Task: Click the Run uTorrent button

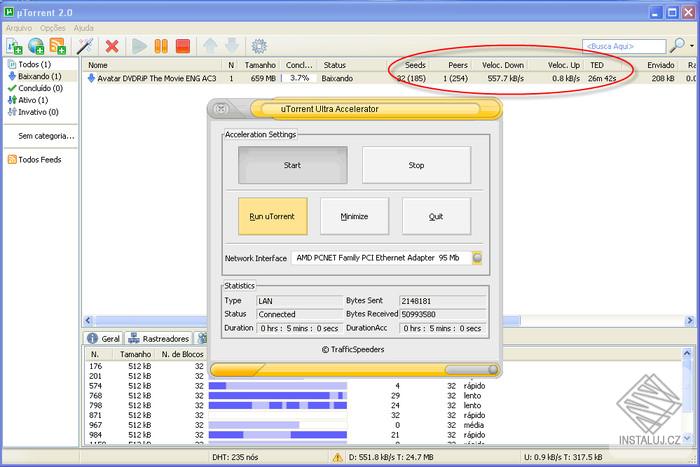Action: pyautogui.click(x=272, y=217)
